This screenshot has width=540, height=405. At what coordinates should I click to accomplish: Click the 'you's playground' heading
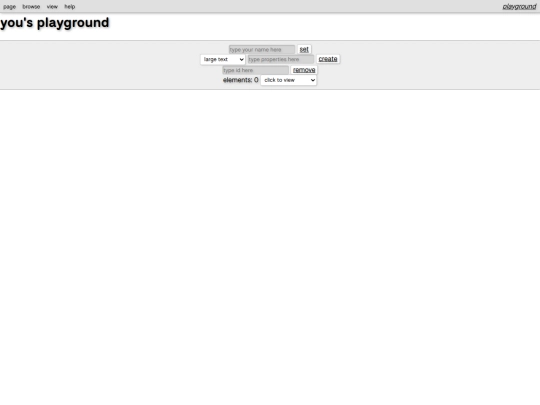pyautogui.click(x=55, y=23)
